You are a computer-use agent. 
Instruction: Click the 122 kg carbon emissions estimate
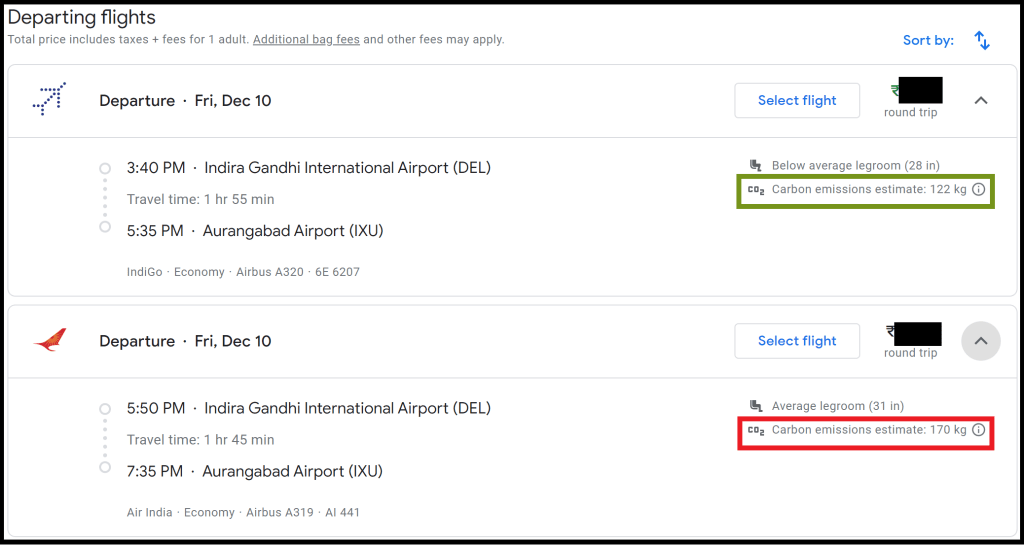868,190
